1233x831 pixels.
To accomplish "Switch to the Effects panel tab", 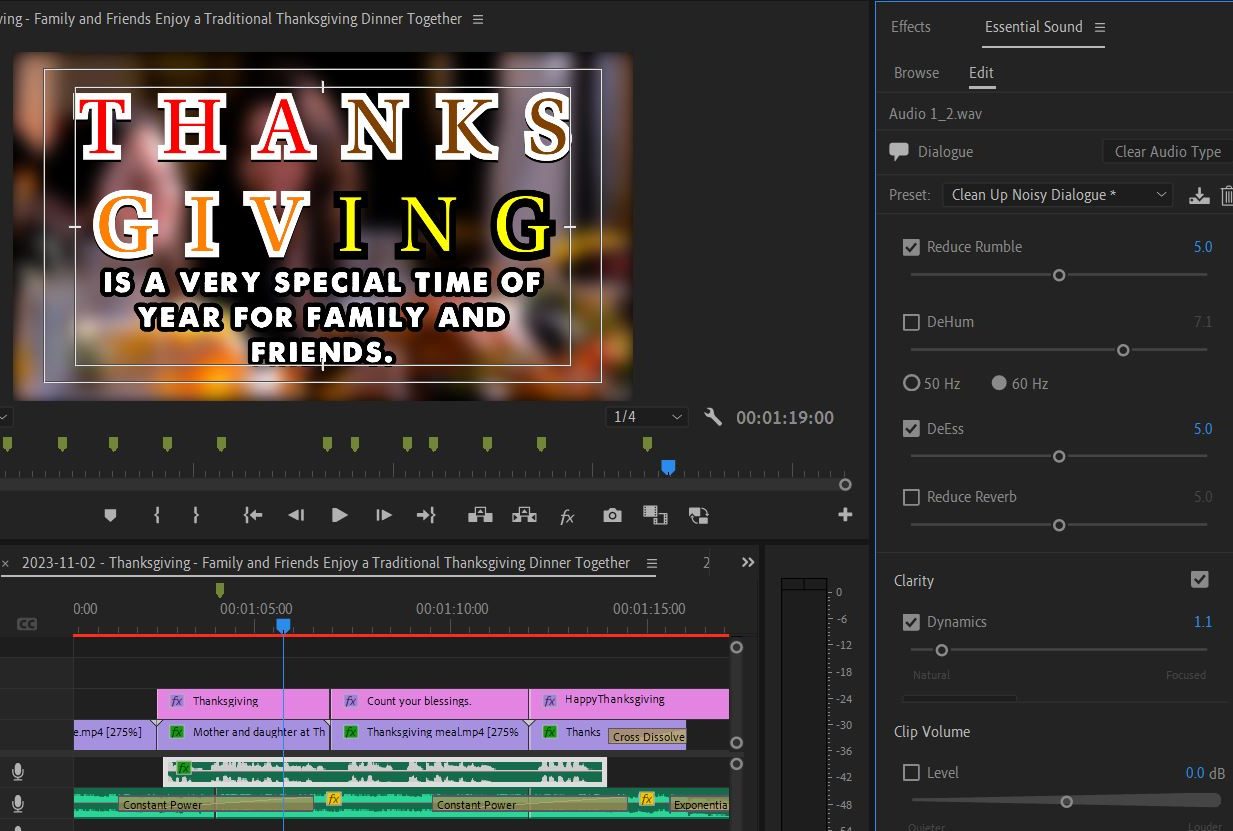I will coord(911,27).
